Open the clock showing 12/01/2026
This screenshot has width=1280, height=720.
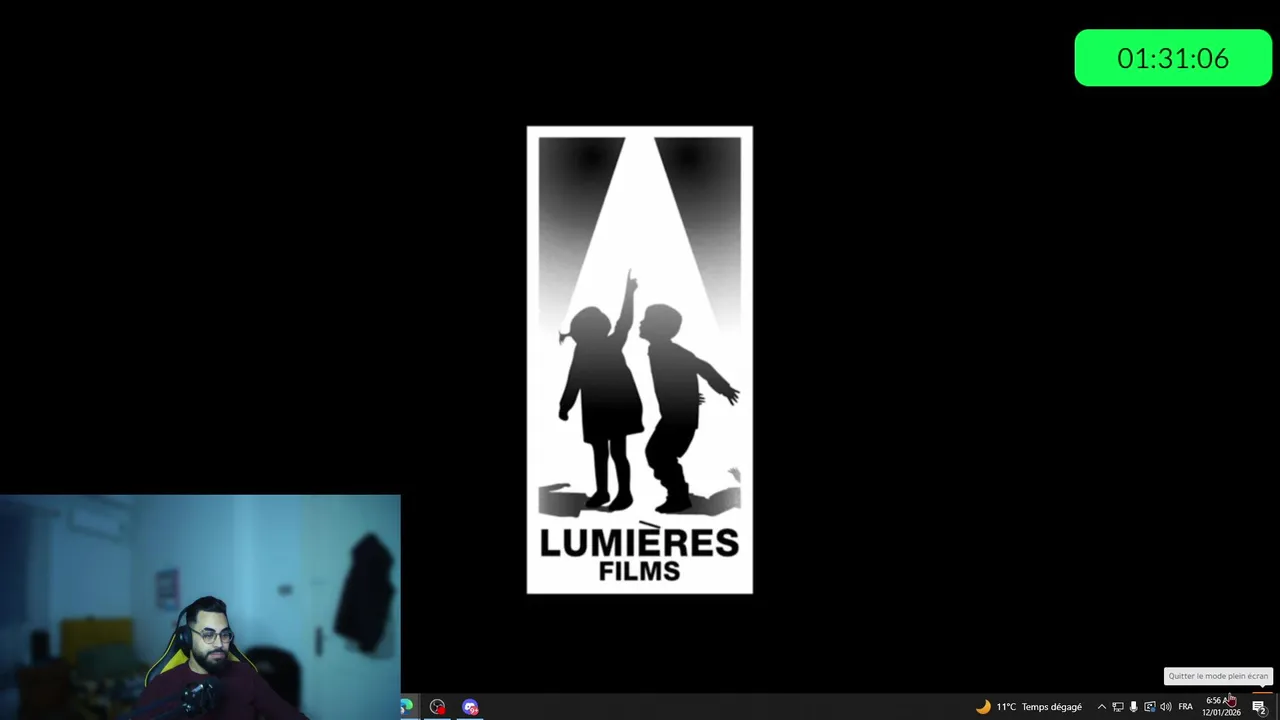1221,707
